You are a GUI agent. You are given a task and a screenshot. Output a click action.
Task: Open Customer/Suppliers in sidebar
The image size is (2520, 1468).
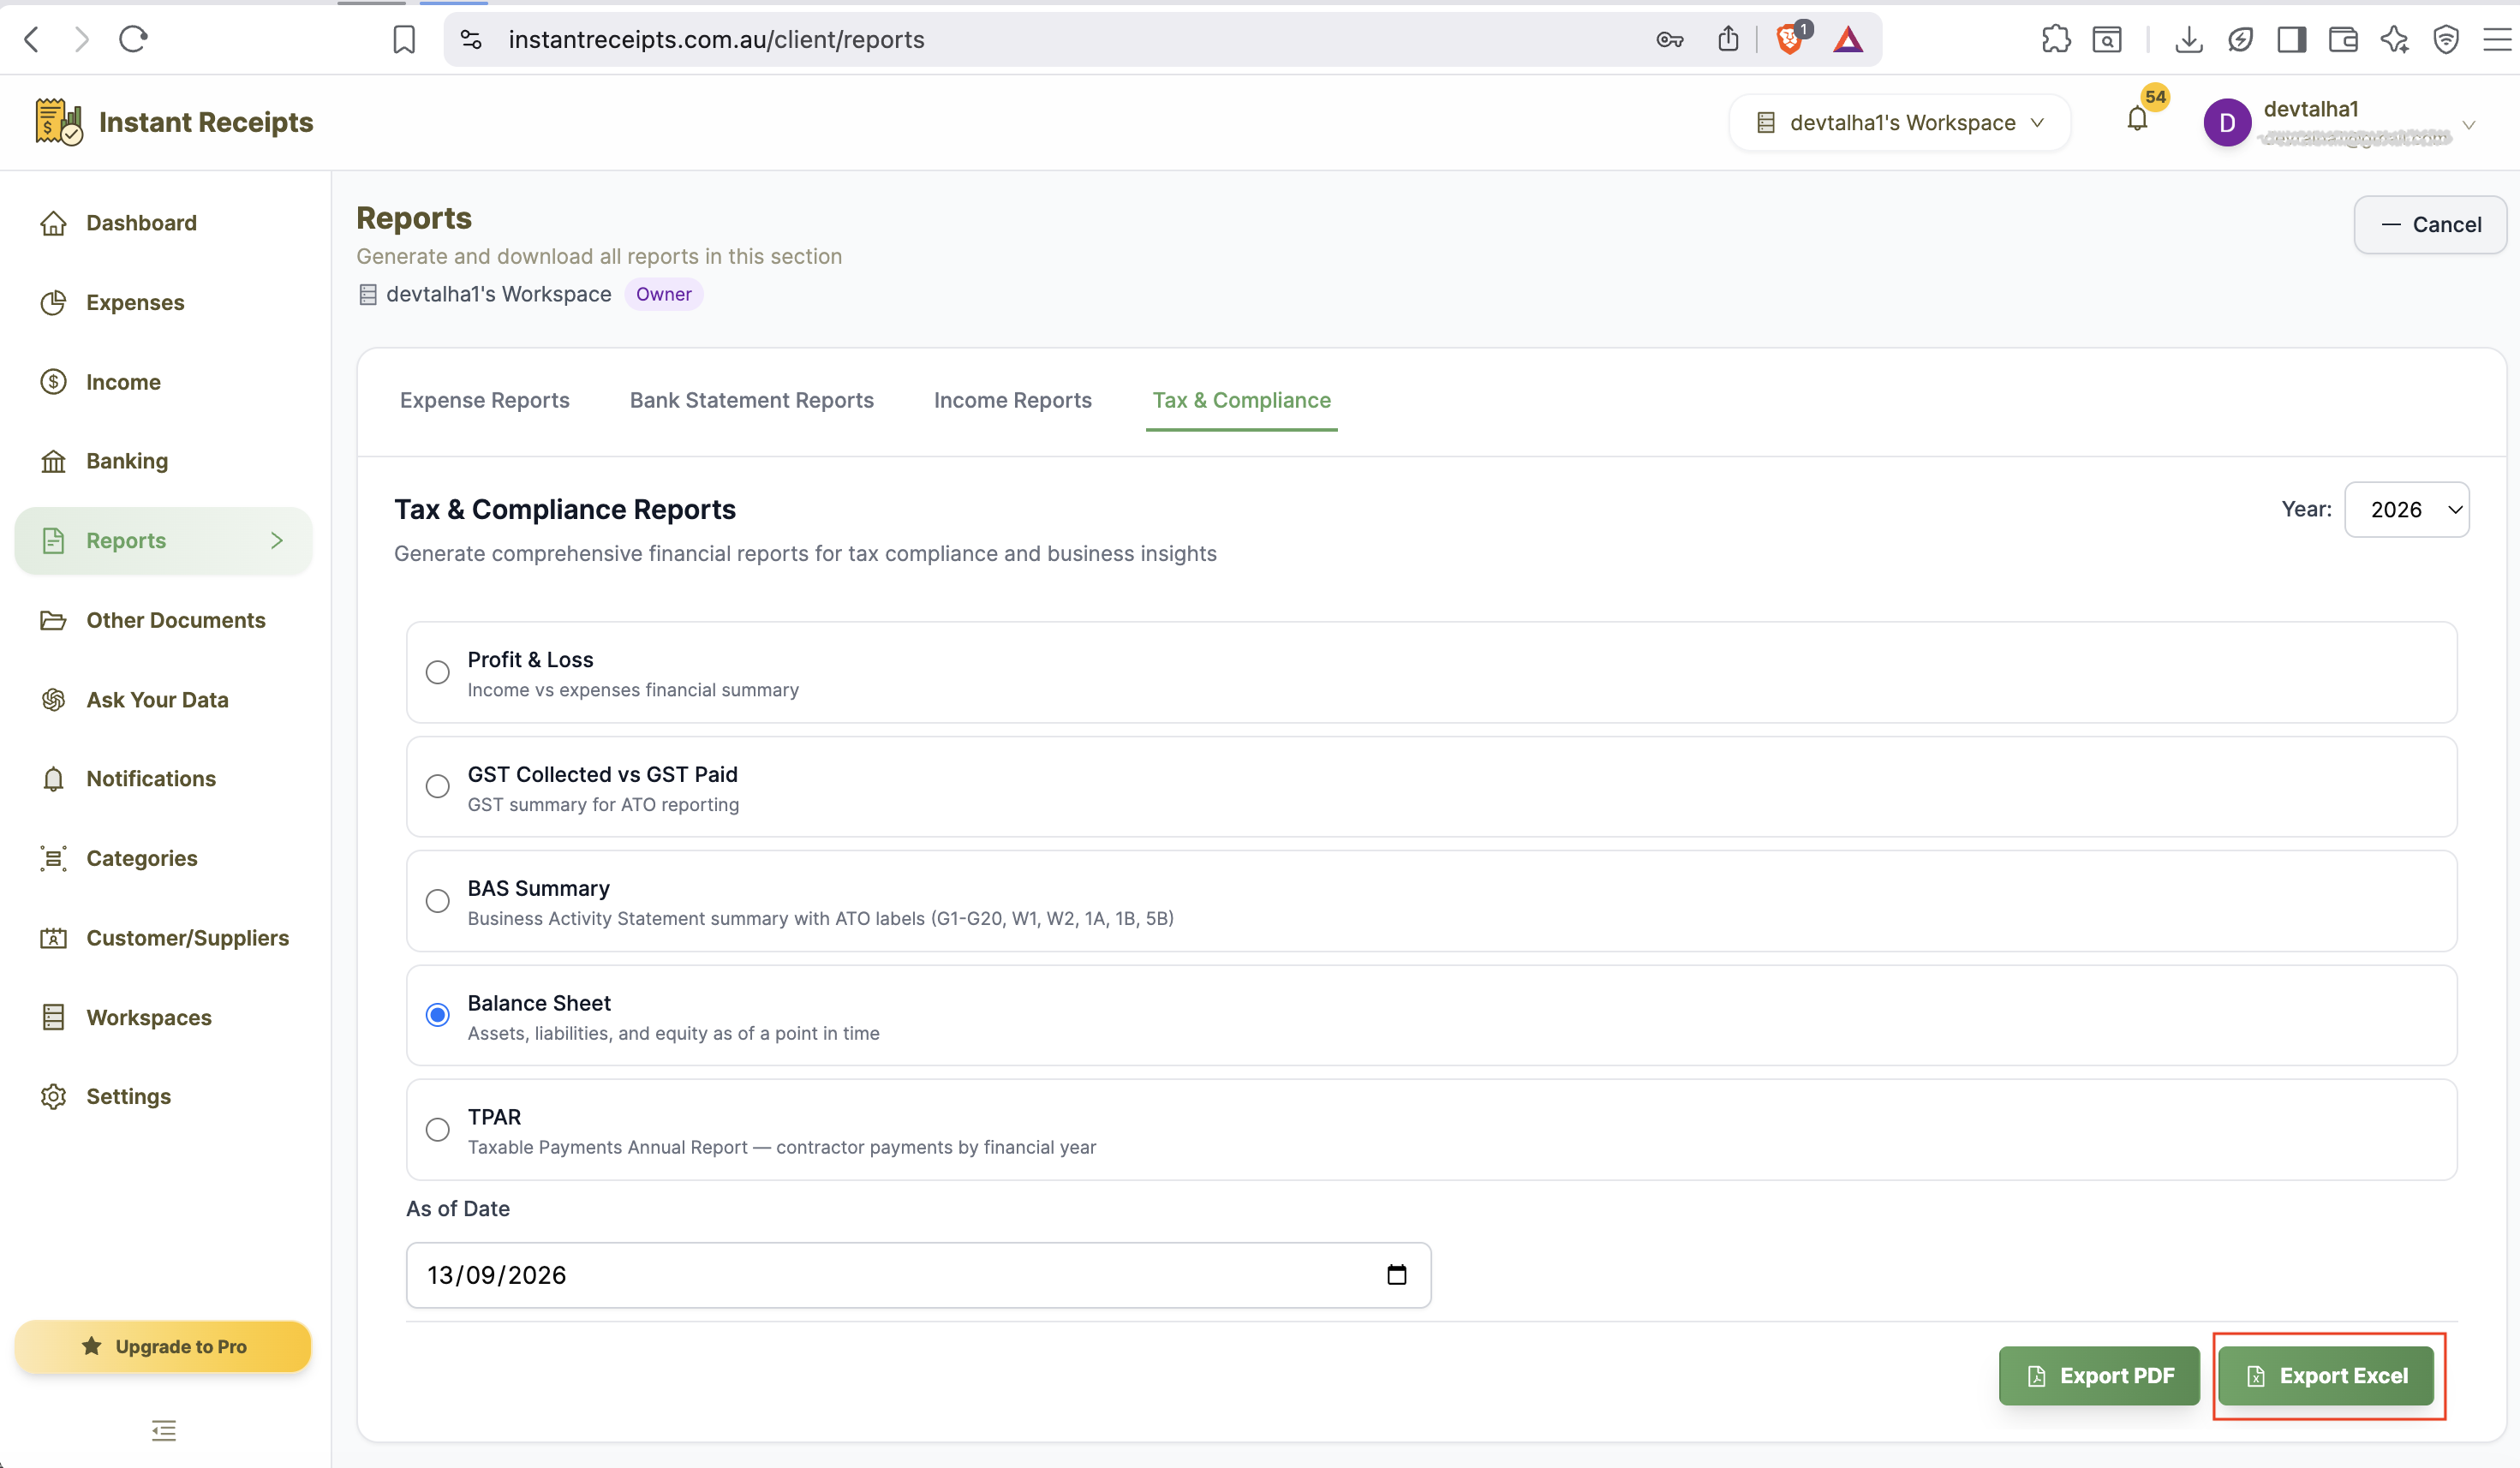164,938
